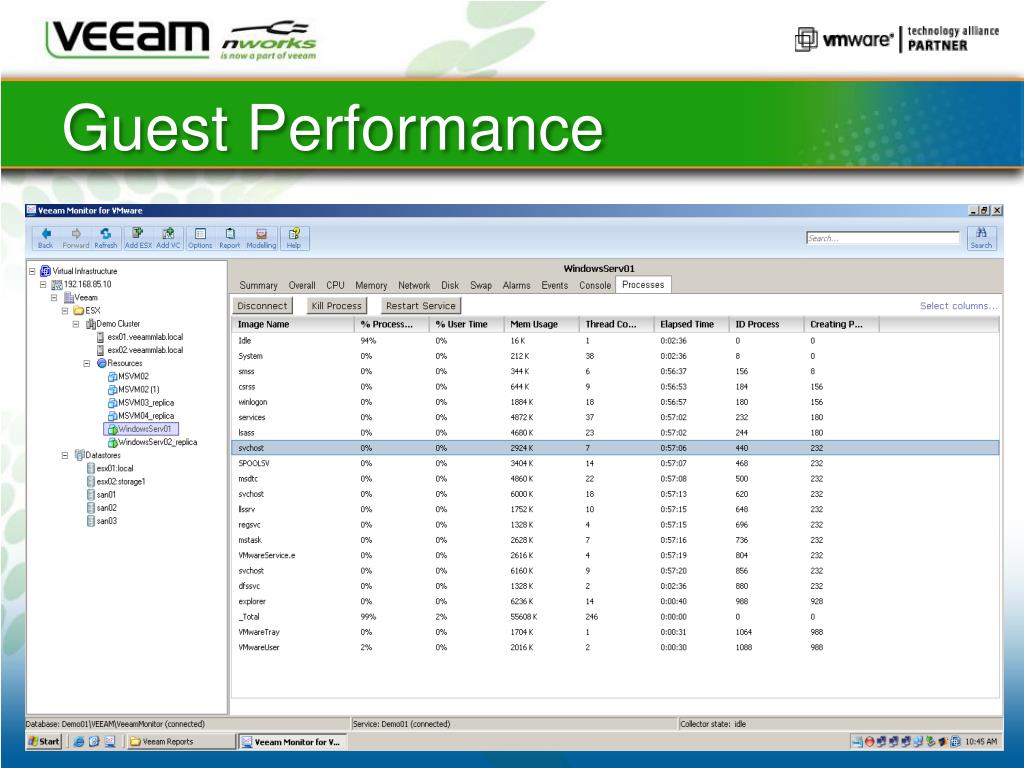Select the winlogon process row
The height and width of the screenshot is (768, 1024).
pos(615,402)
